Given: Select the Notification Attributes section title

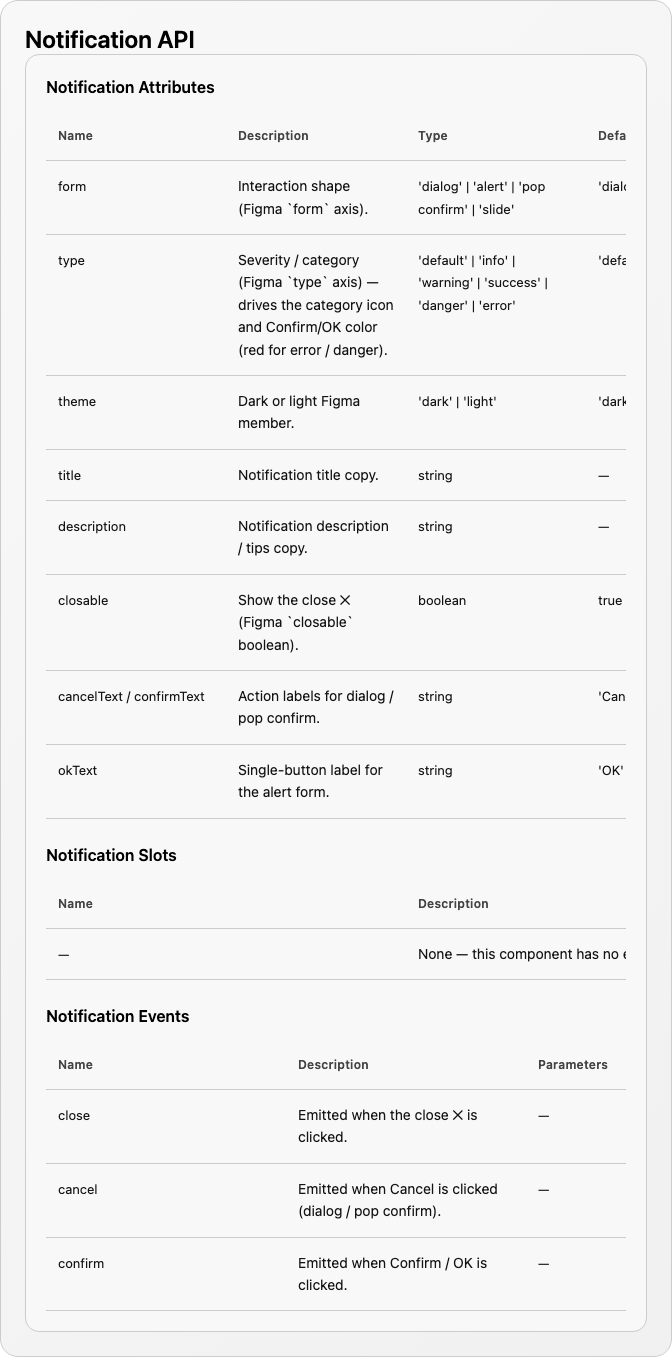Looking at the screenshot, I should pos(130,87).
